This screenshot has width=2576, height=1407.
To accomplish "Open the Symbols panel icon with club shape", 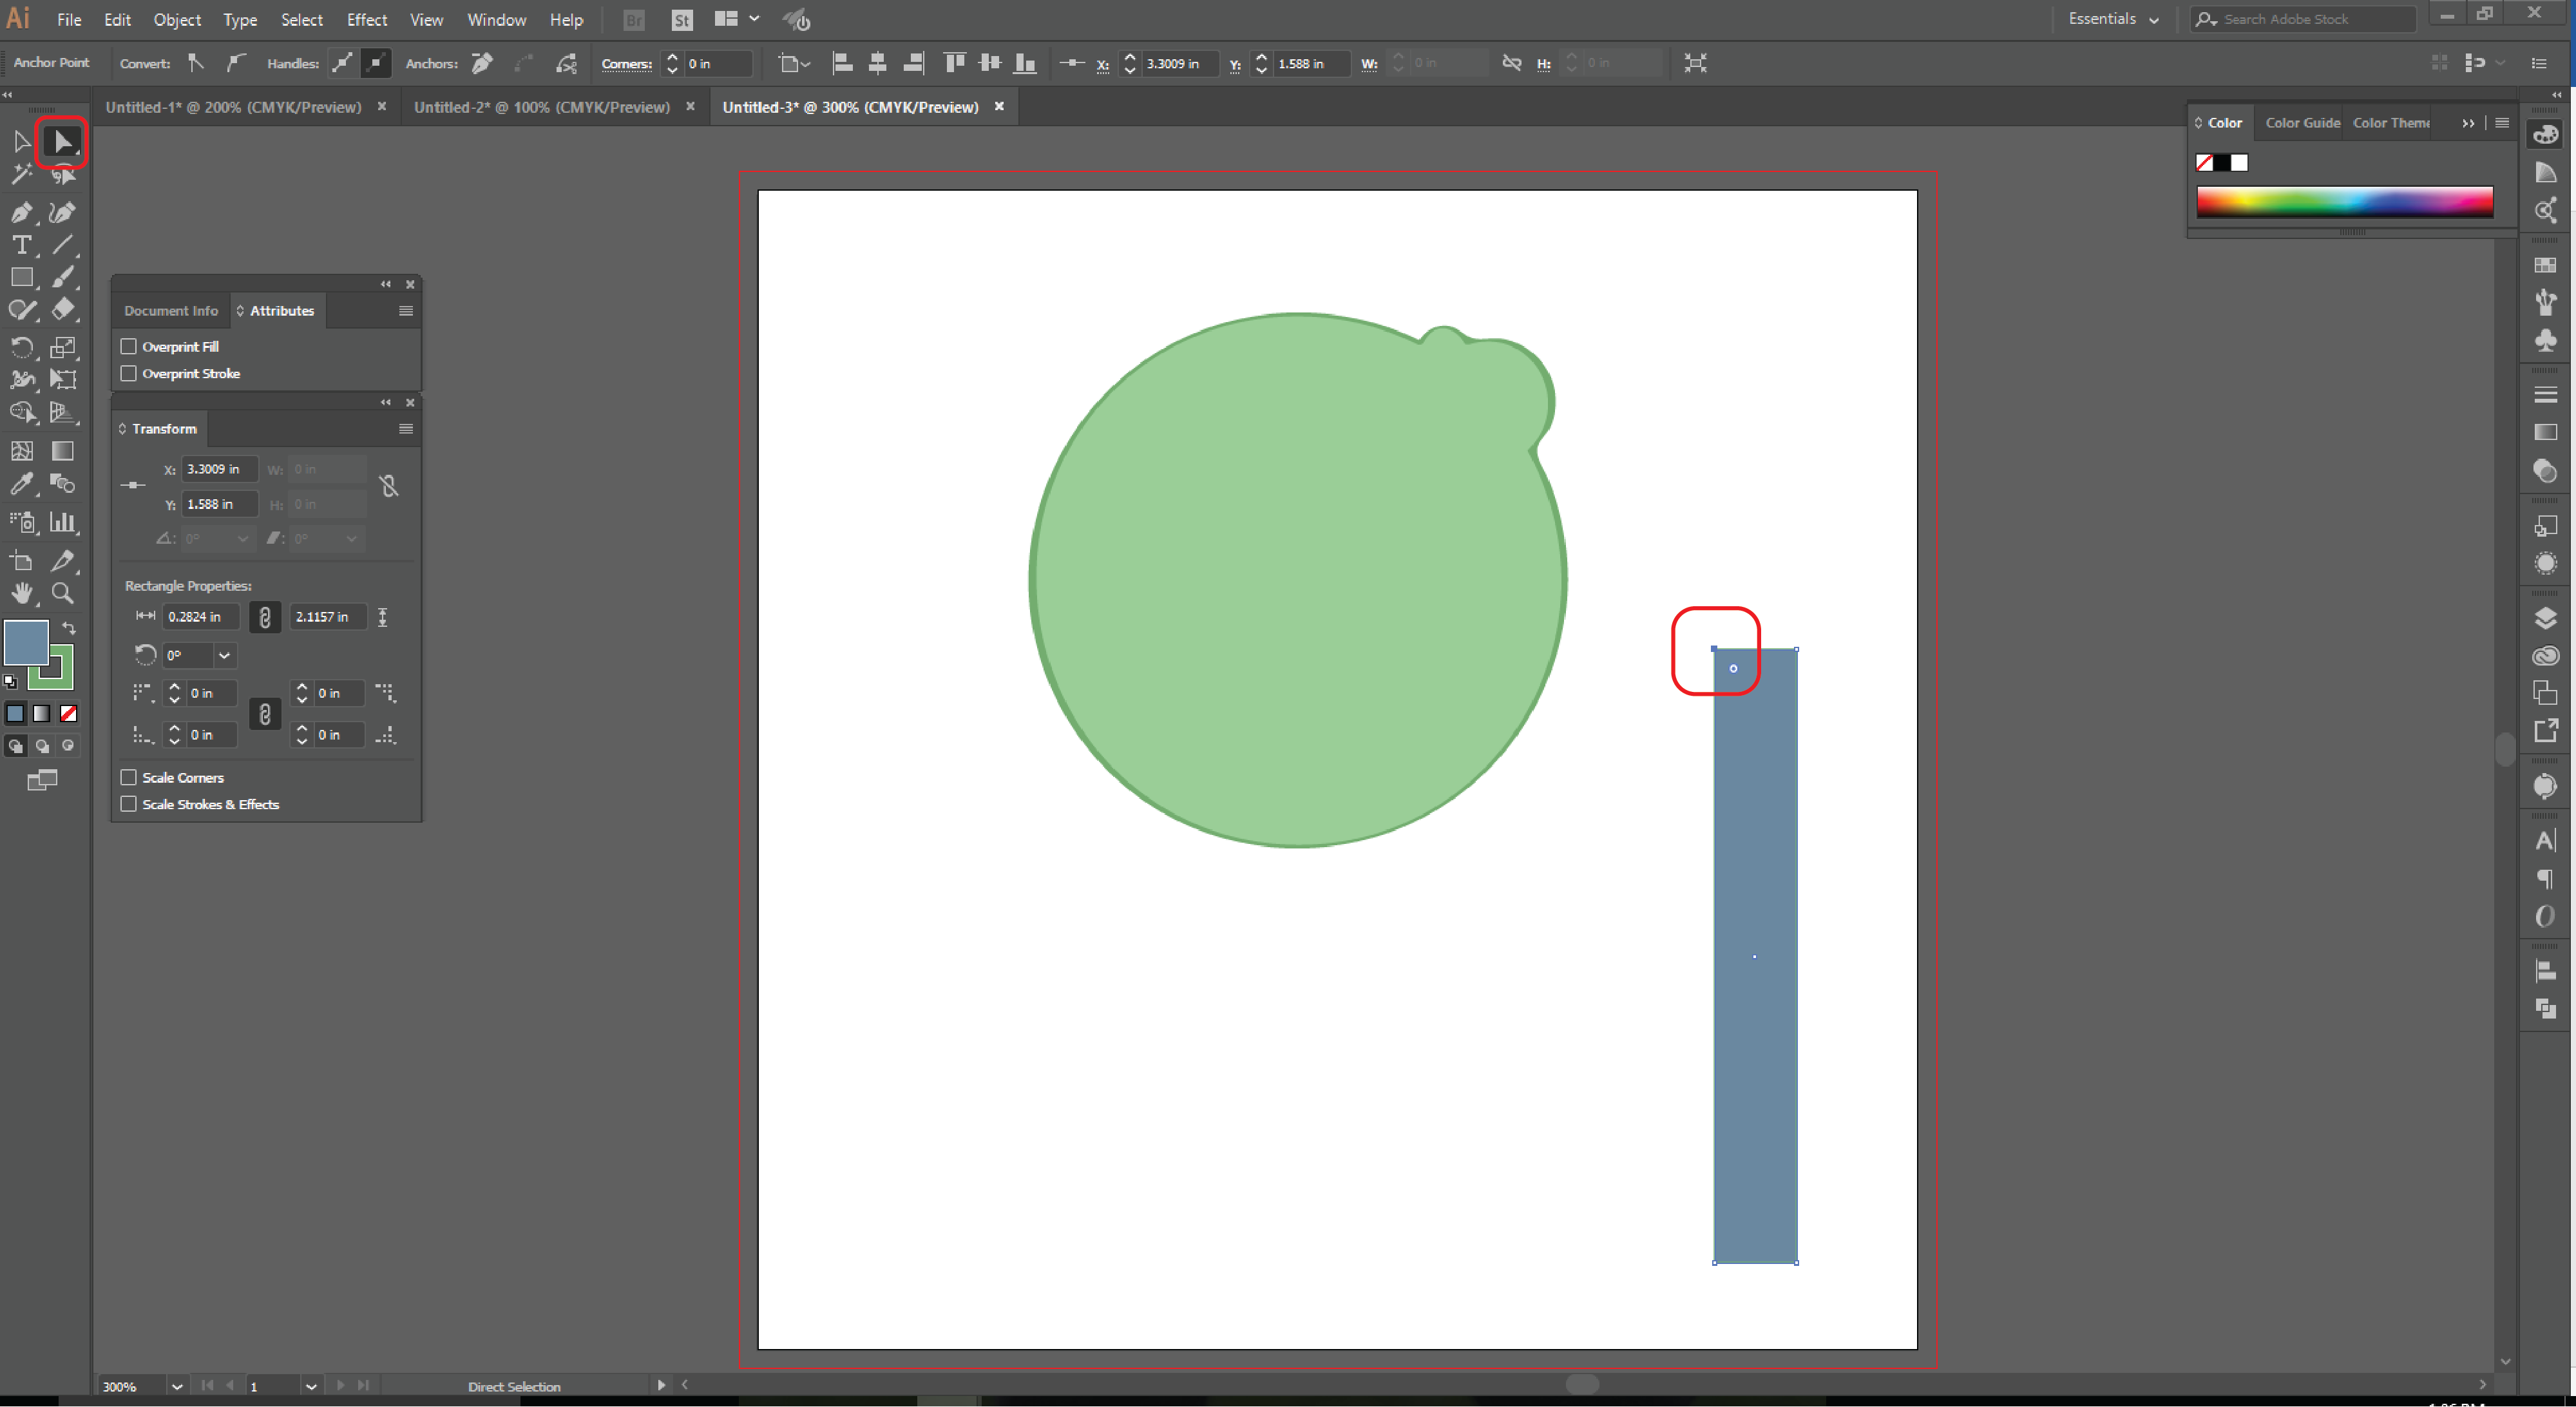I will click(2545, 341).
